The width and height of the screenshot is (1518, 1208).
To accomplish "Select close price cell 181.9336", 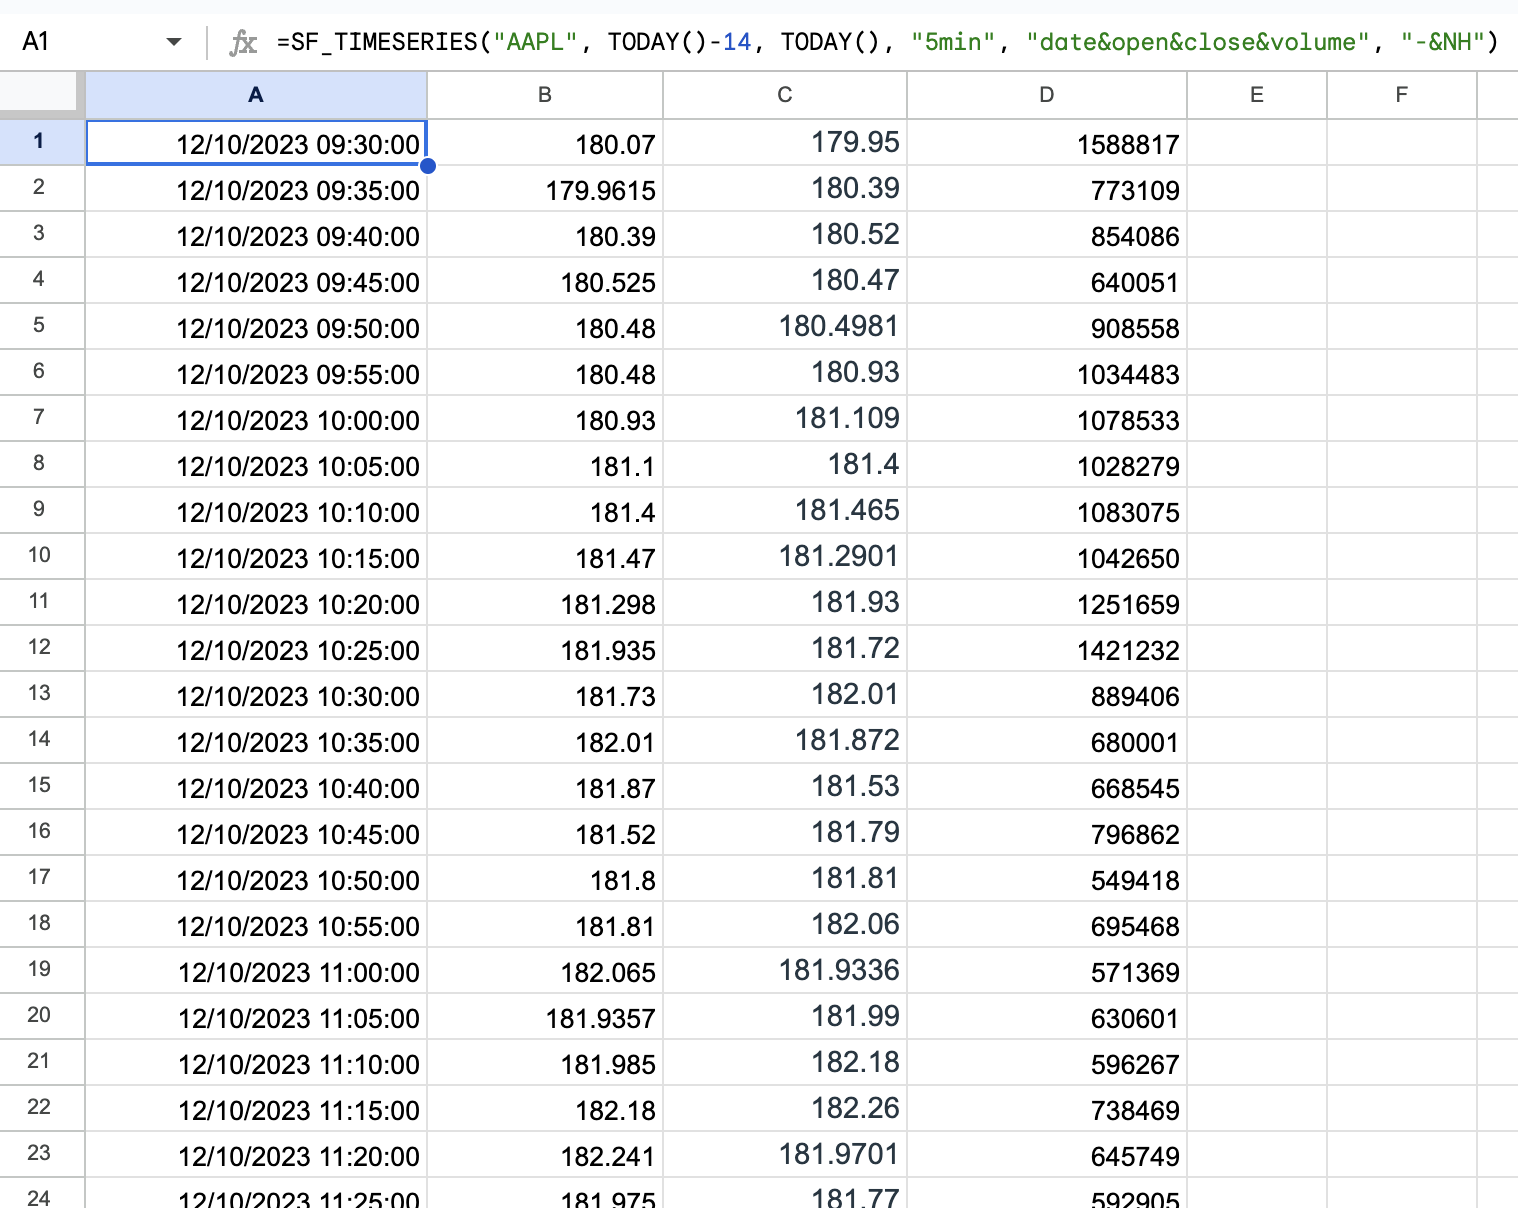I will click(785, 971).
